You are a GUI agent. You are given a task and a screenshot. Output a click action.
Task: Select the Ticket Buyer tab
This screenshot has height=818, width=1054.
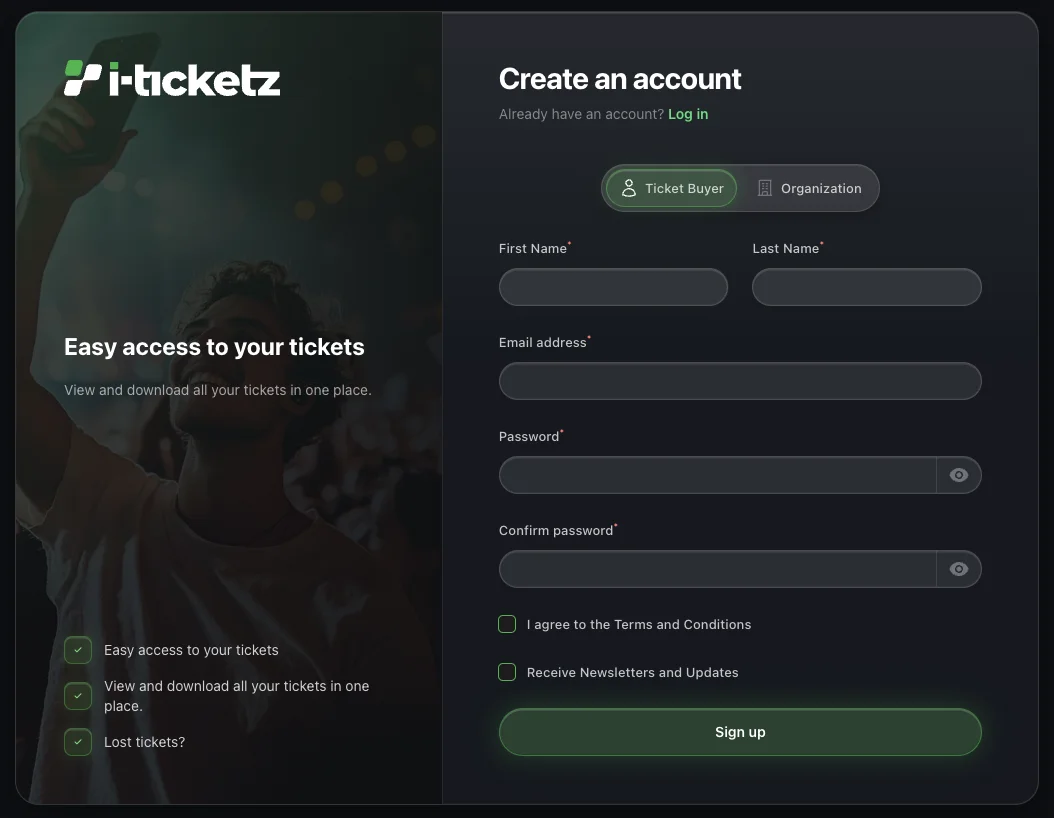point(672,188)
